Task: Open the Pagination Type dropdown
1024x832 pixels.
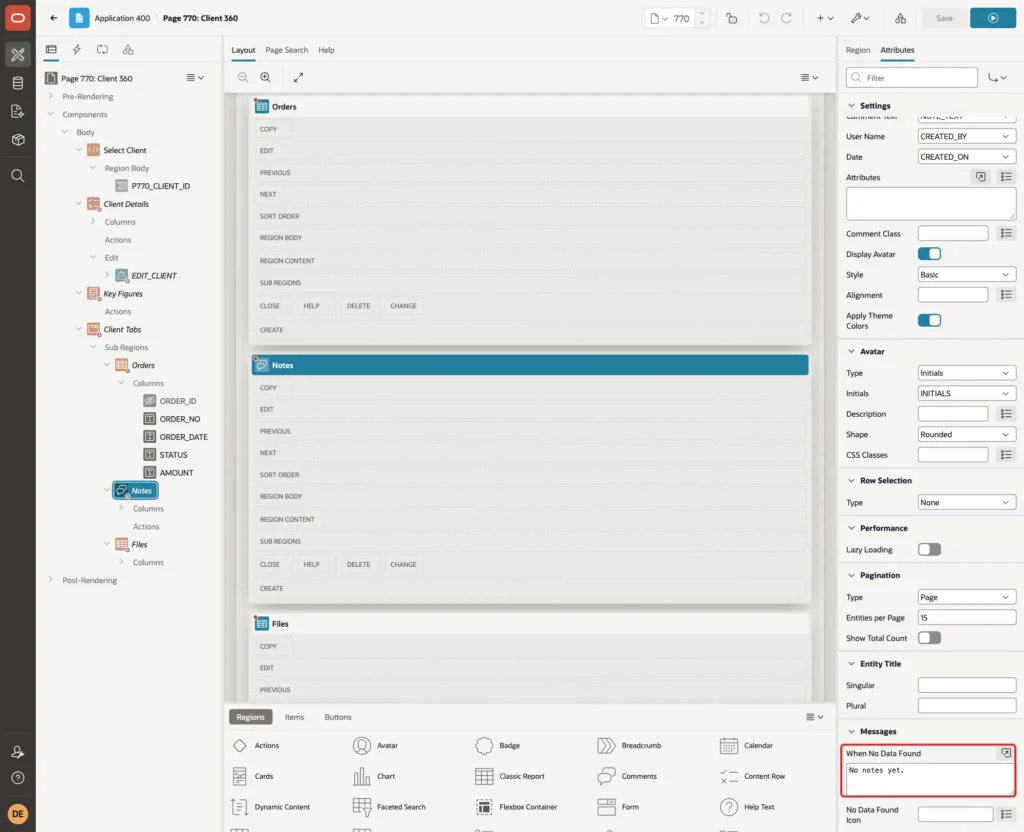Action: coord(966,598)
